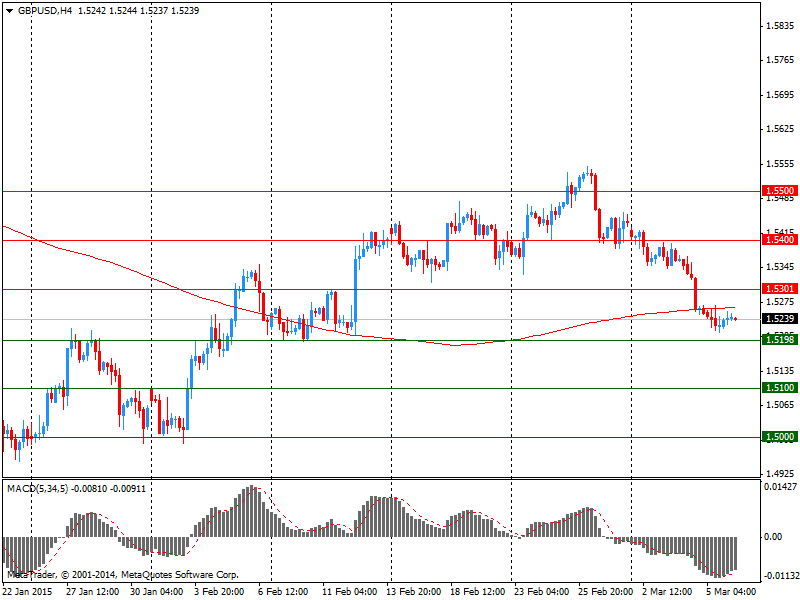800x600 pixels.
Task: Click the 18 Feb 12:00 time axis label
Action: (x=477, y=592)
